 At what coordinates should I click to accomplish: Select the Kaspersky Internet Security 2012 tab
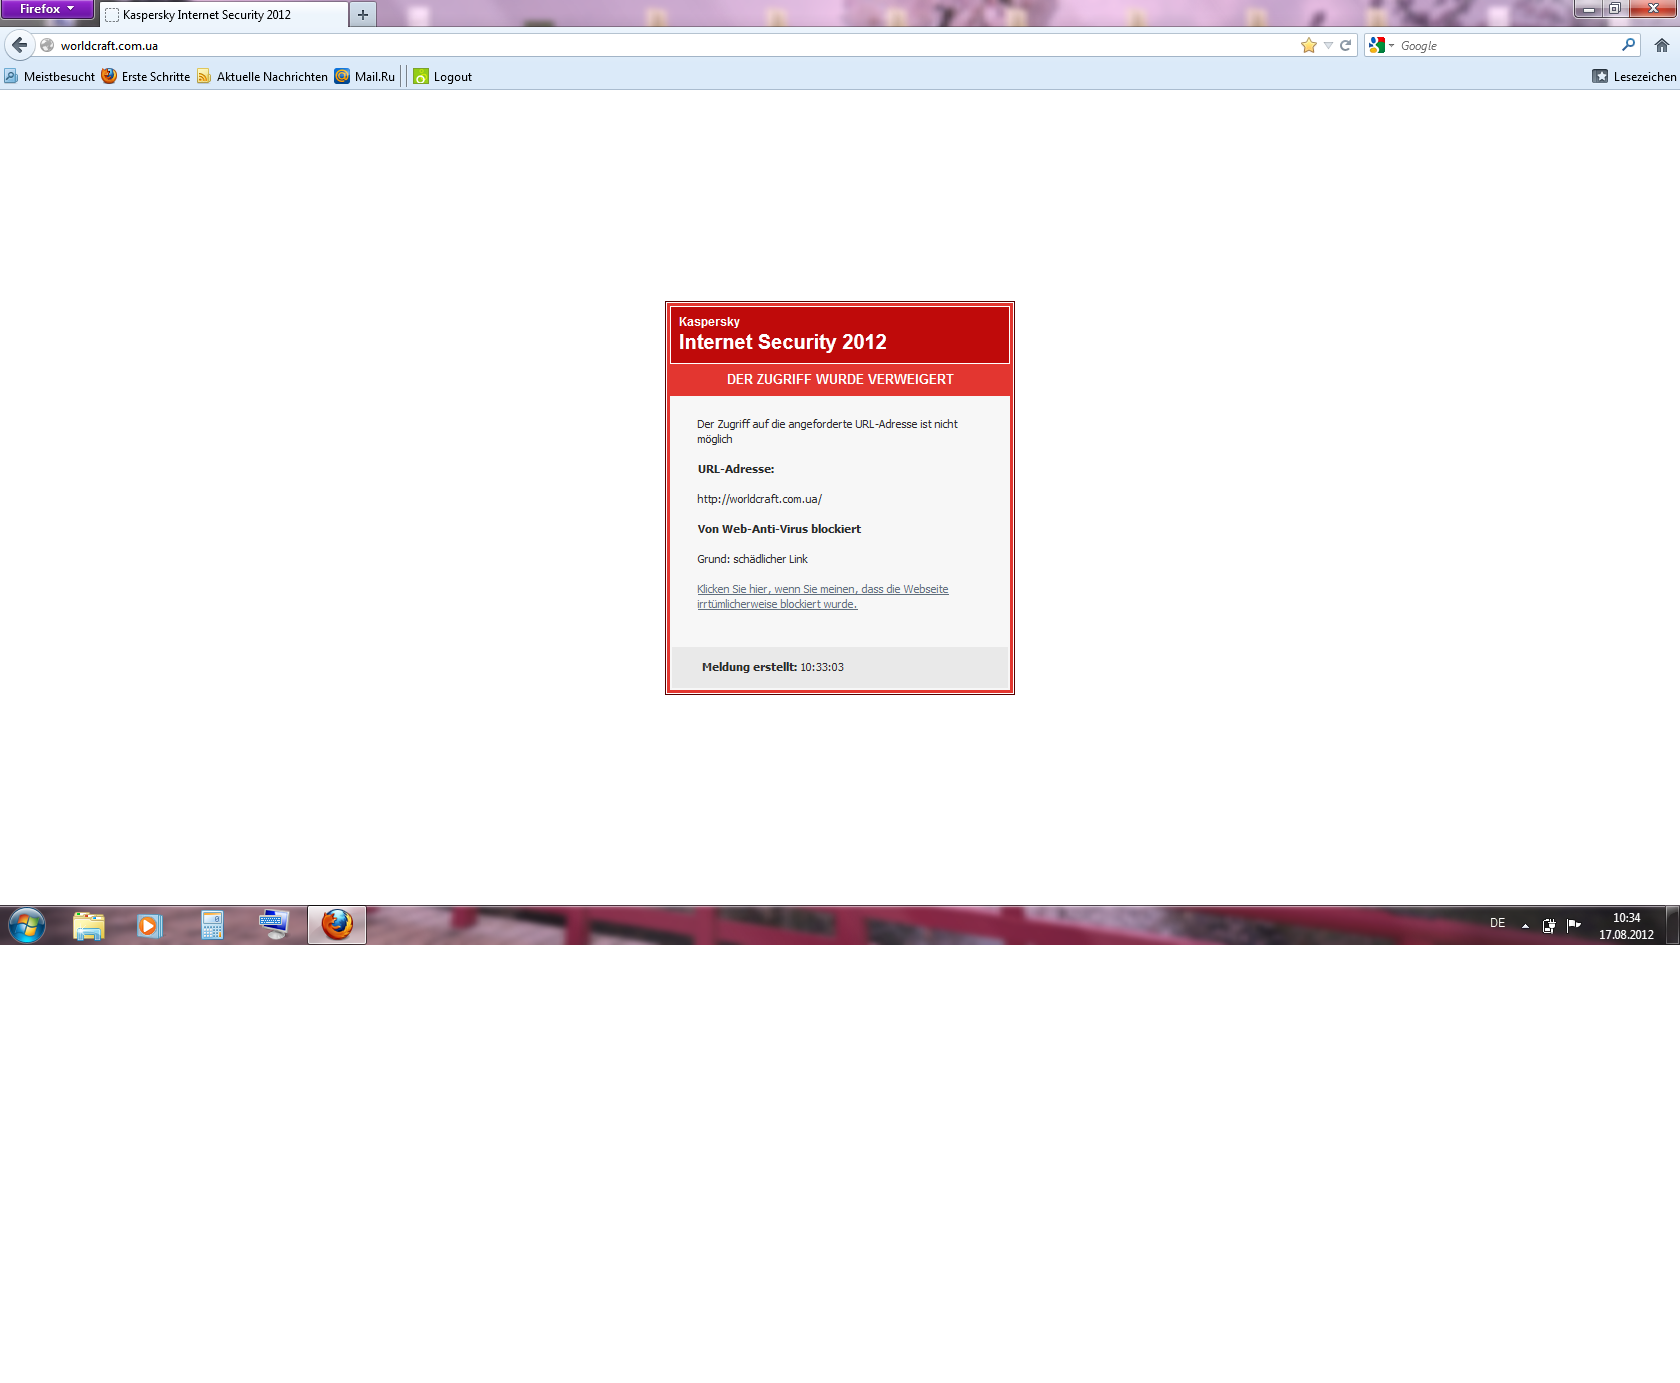224,15
